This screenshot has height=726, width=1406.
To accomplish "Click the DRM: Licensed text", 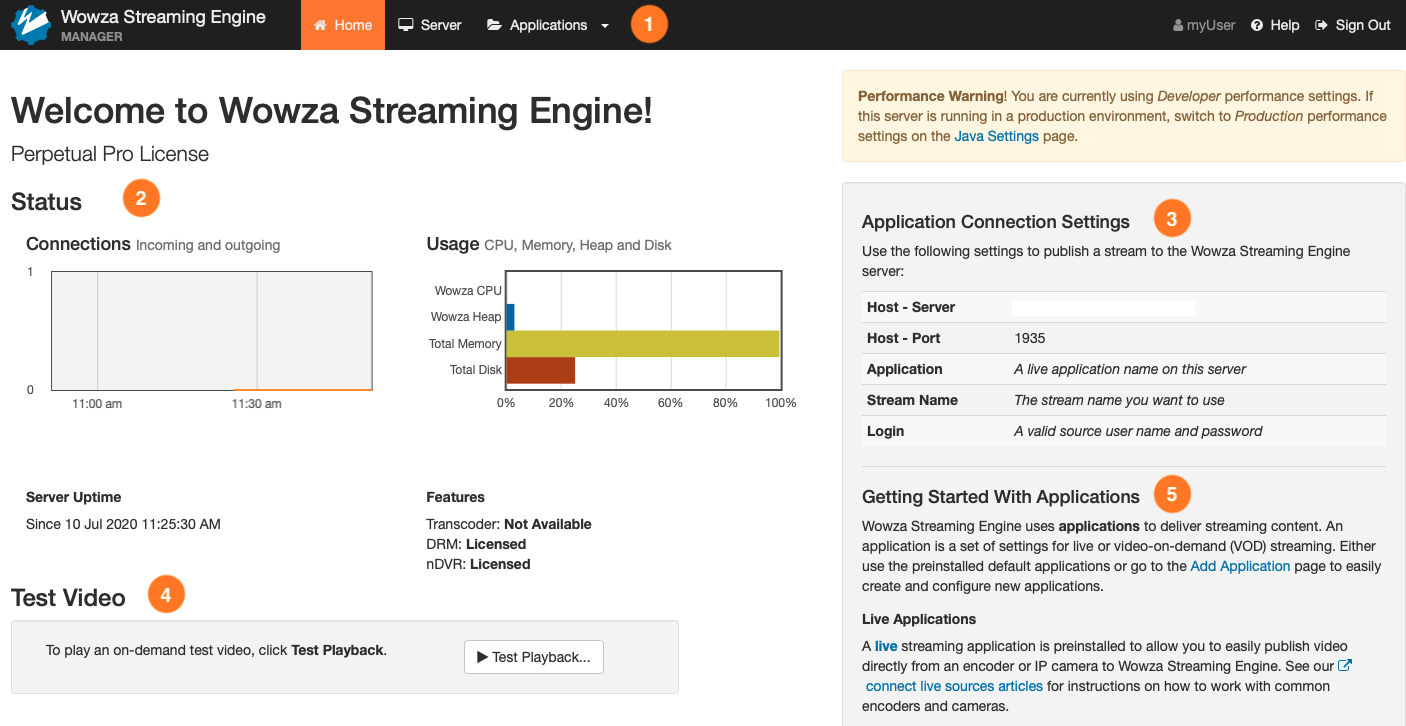I will [476, 544].
